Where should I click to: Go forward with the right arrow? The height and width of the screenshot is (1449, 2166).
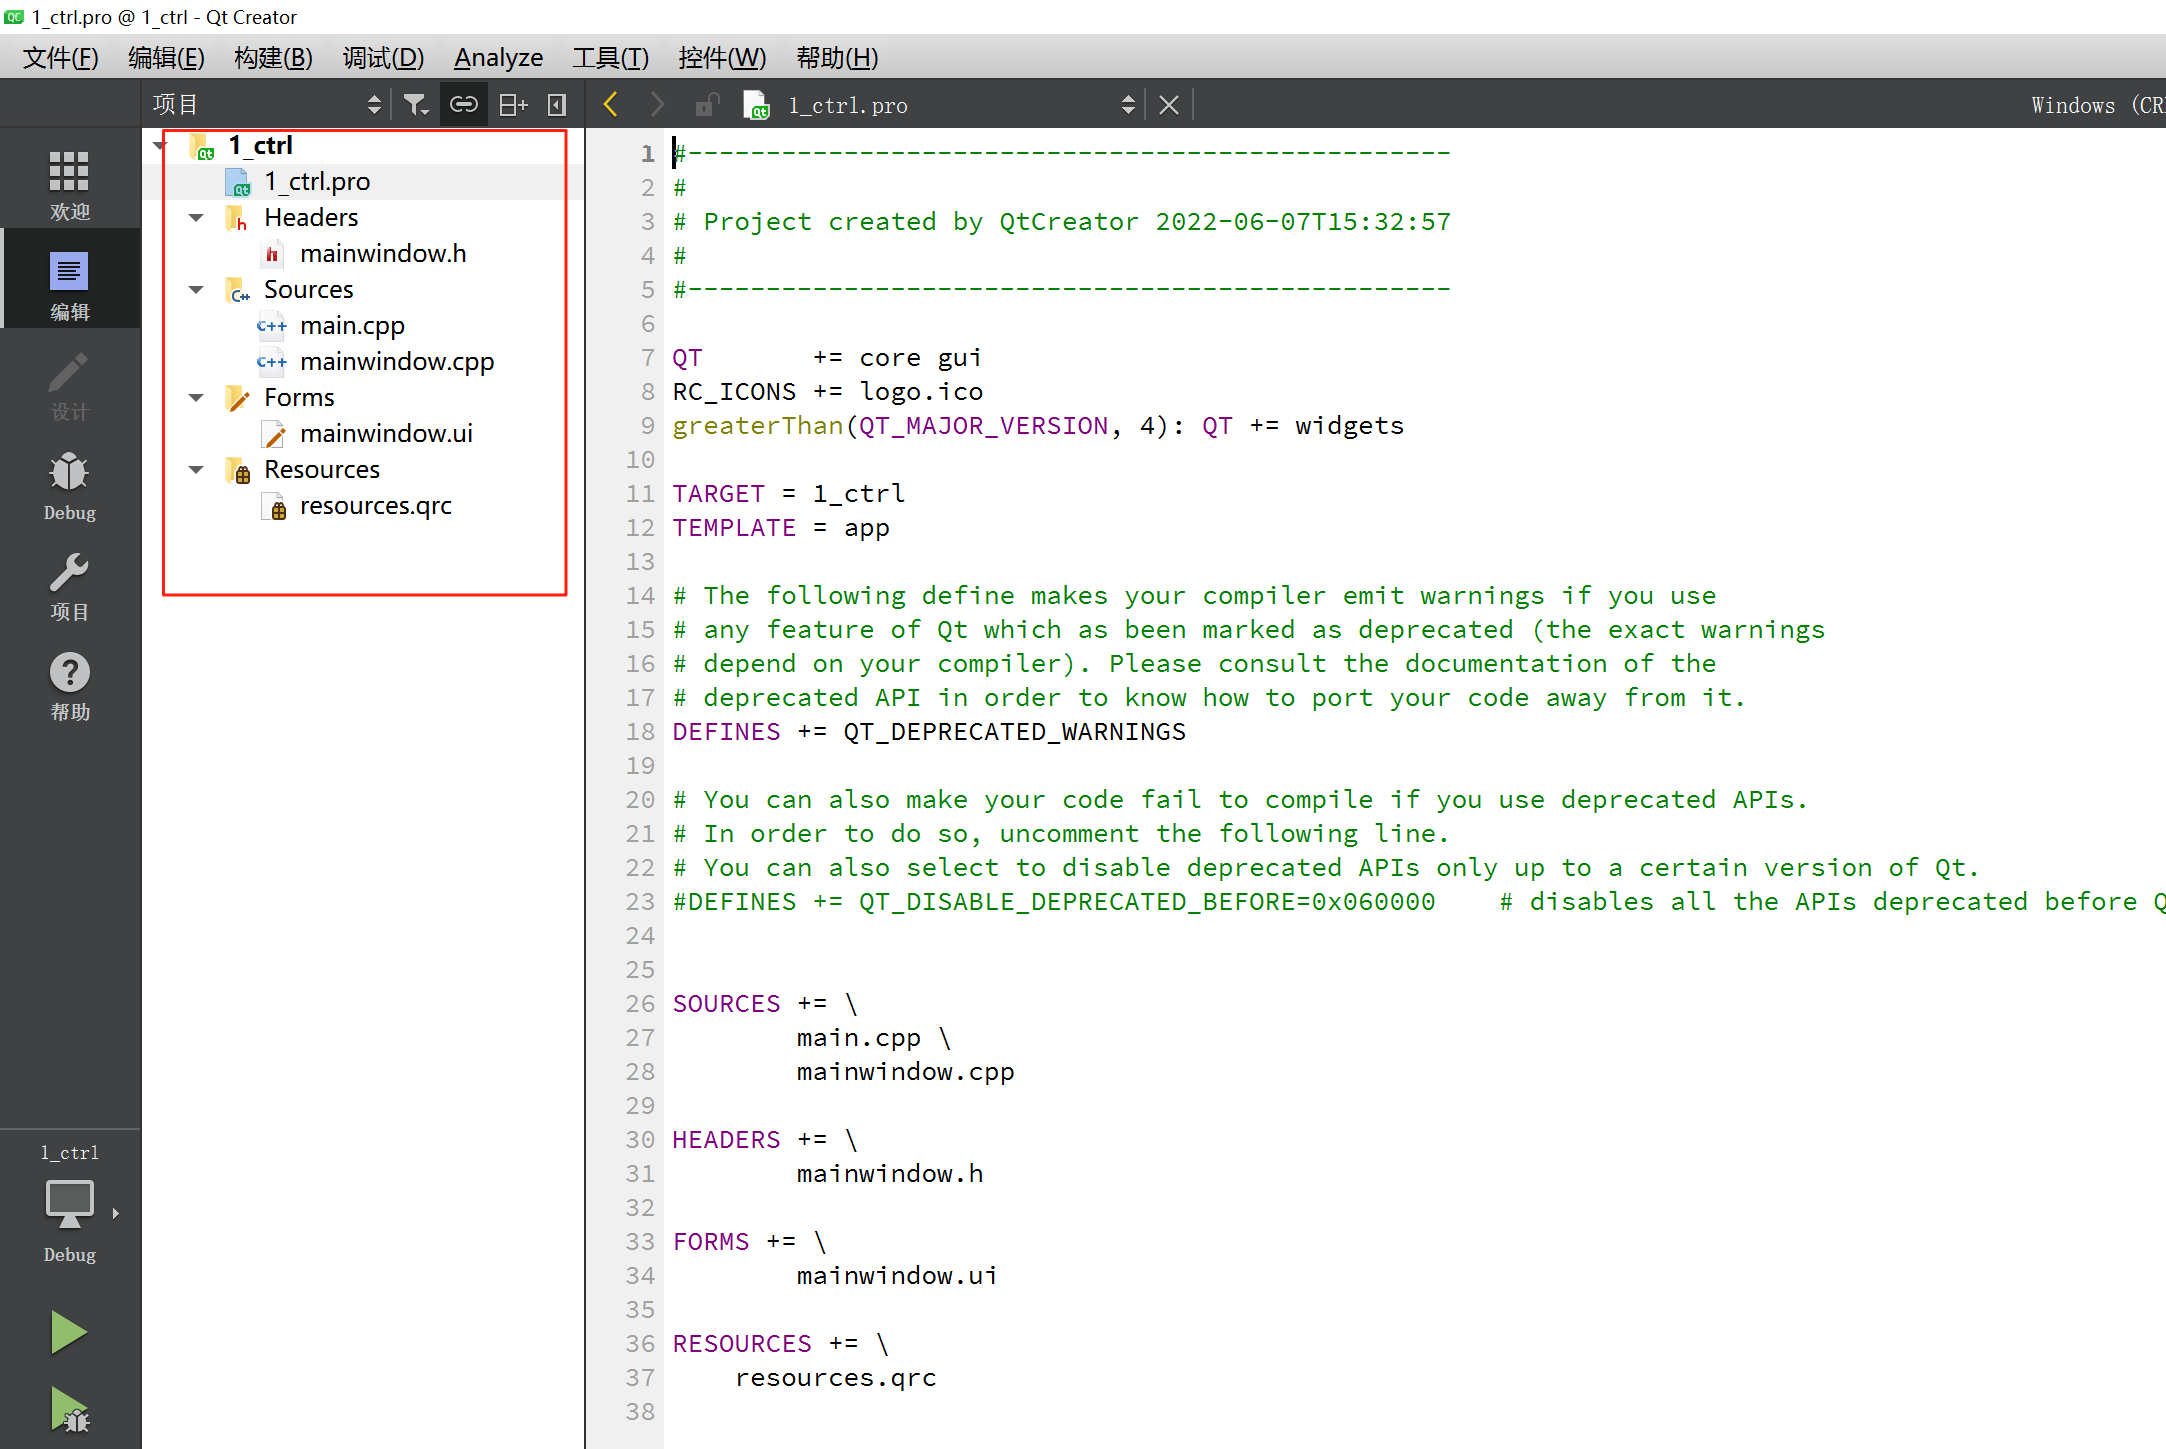(657, 104)
